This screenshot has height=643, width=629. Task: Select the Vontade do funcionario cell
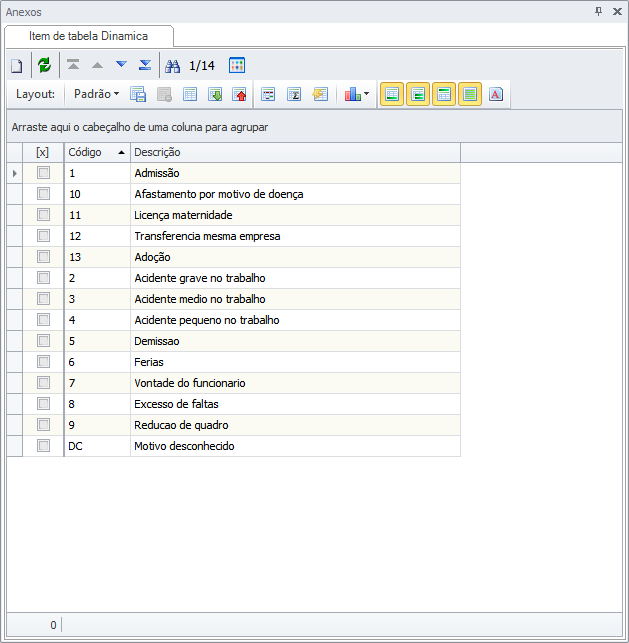pyautogui.click(x=295, y=383)
